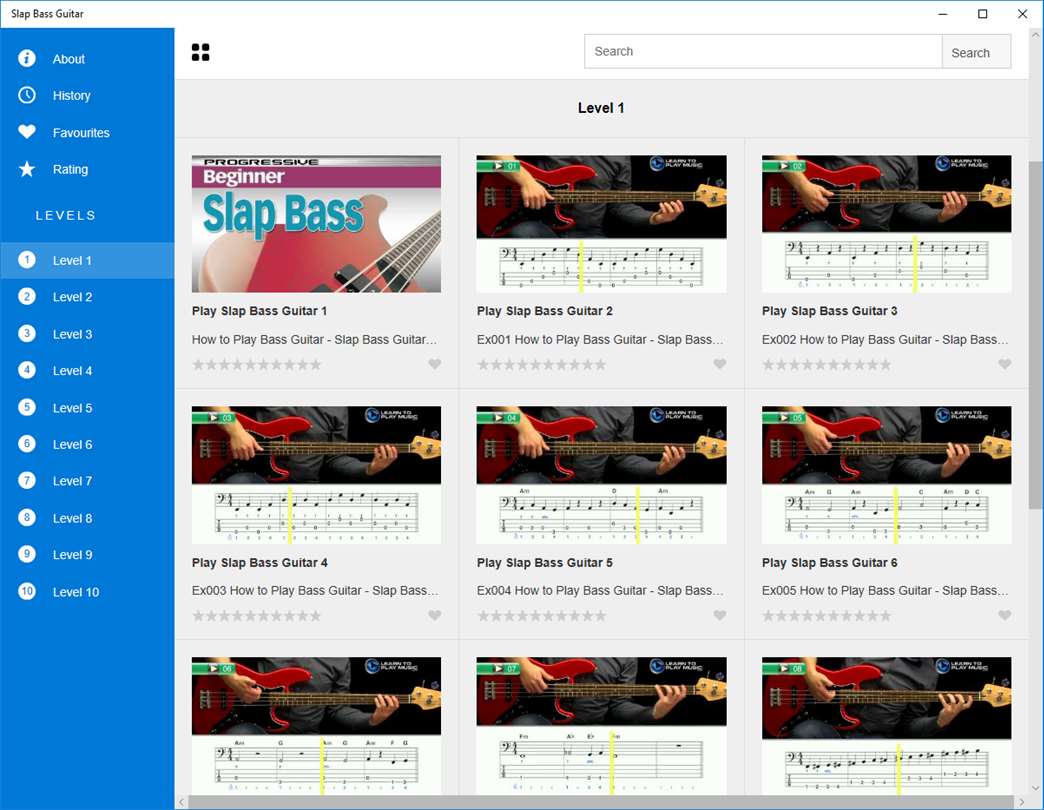Favourite Play Slap Bass Guitar 3 heart

point(1005,364)
